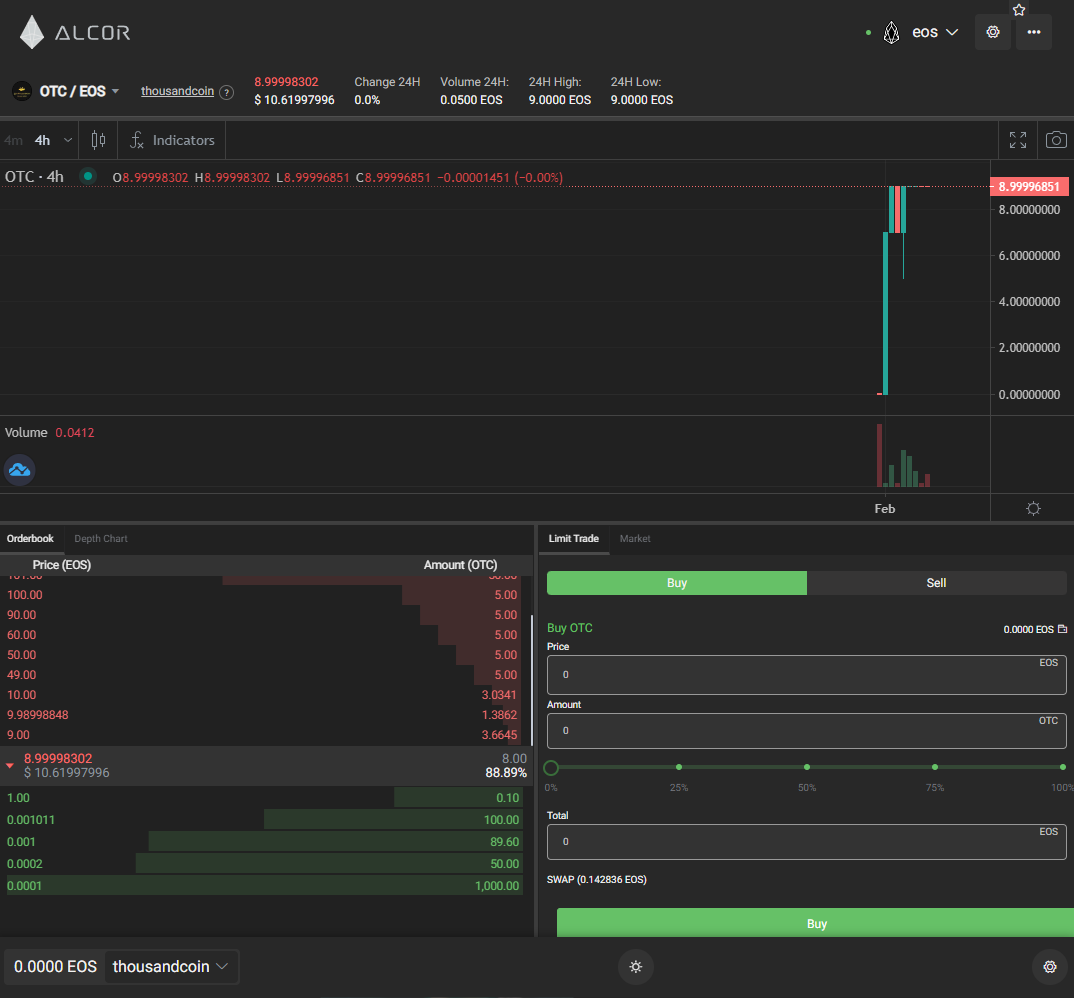Switch to the Depth Chart tab
1074x998 pixels.
[101, 538]
